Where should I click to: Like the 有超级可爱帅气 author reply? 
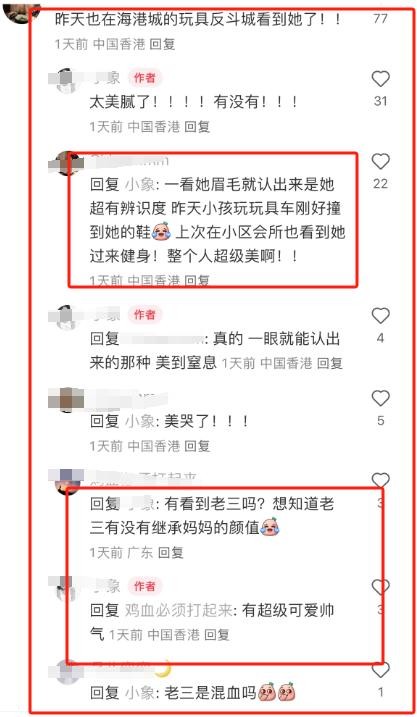point(380,587)
